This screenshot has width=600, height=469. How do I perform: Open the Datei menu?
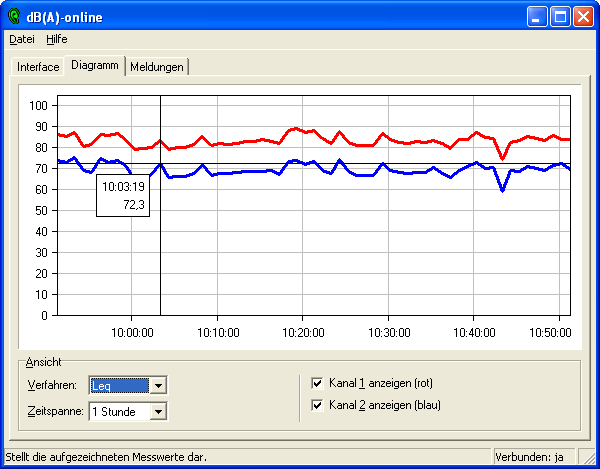point(21,39)
